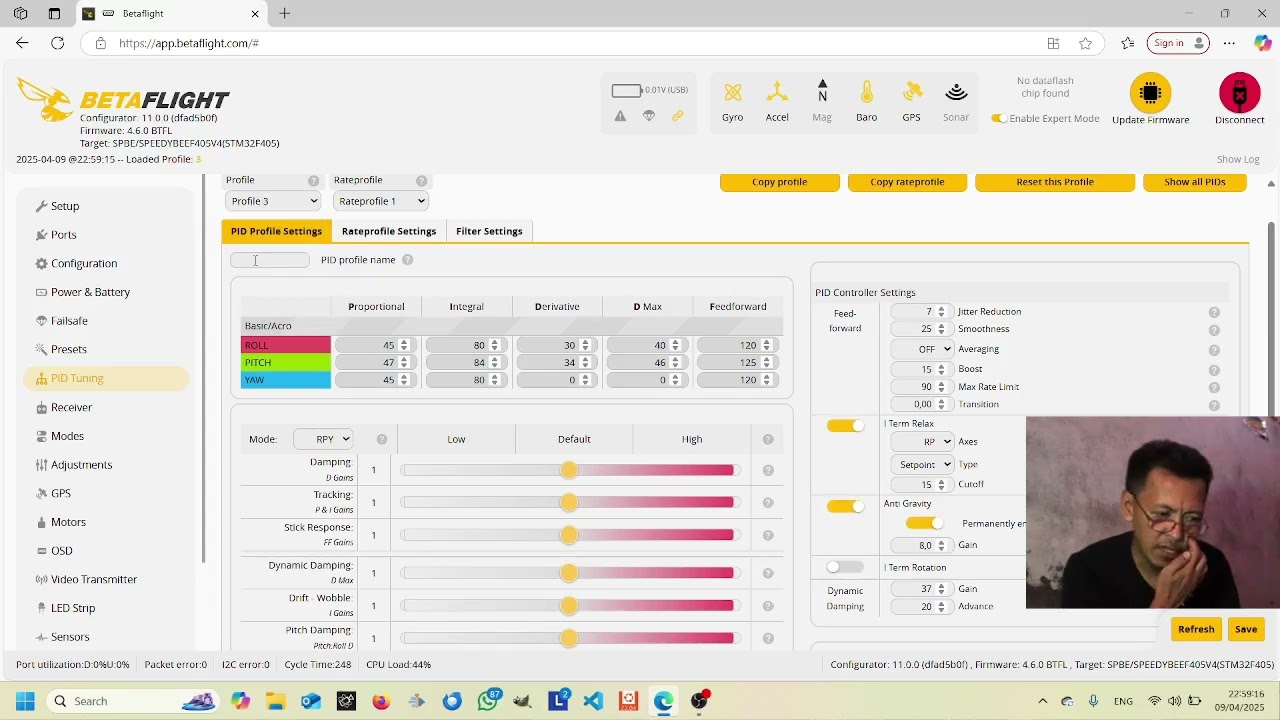The image size is (1280, 720).
Task: Toggle the I Term Rotation switch
Action: click(x=845, y=568)
